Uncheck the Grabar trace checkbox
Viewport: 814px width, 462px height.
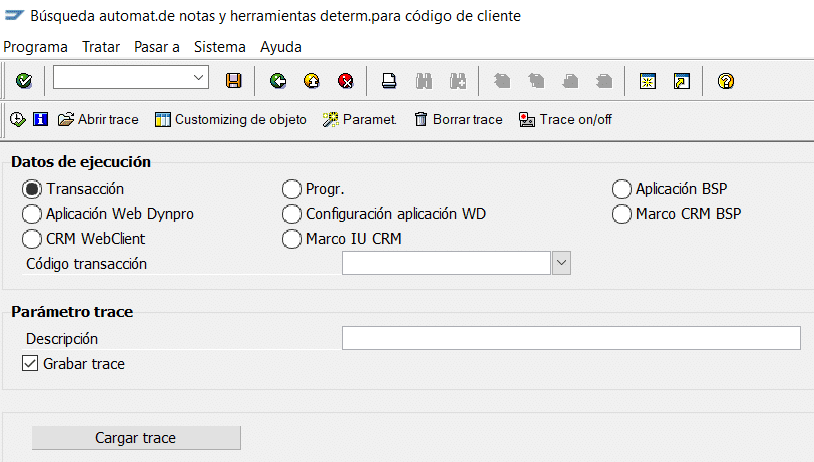pyautogui.click(x=29, y=364)
